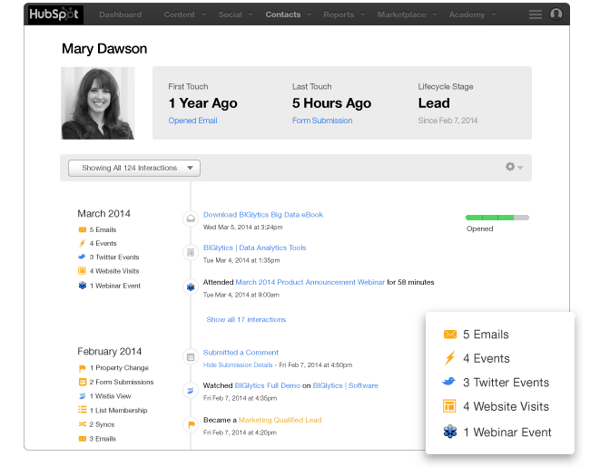The width and height of the screenshot is (590, 476).
Task: Click Show all 17 interactions
Action: (x=246, y=319)
